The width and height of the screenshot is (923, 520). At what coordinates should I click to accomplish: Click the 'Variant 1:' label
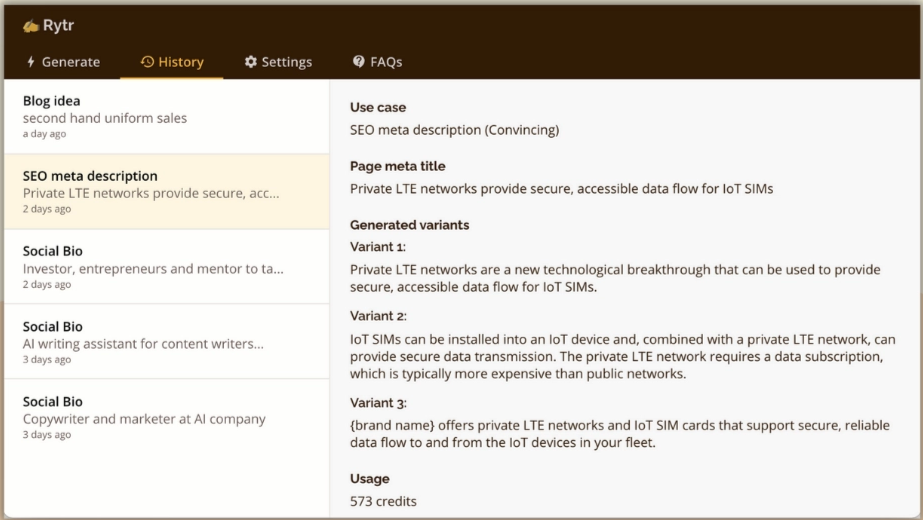(x=377, y=247)
